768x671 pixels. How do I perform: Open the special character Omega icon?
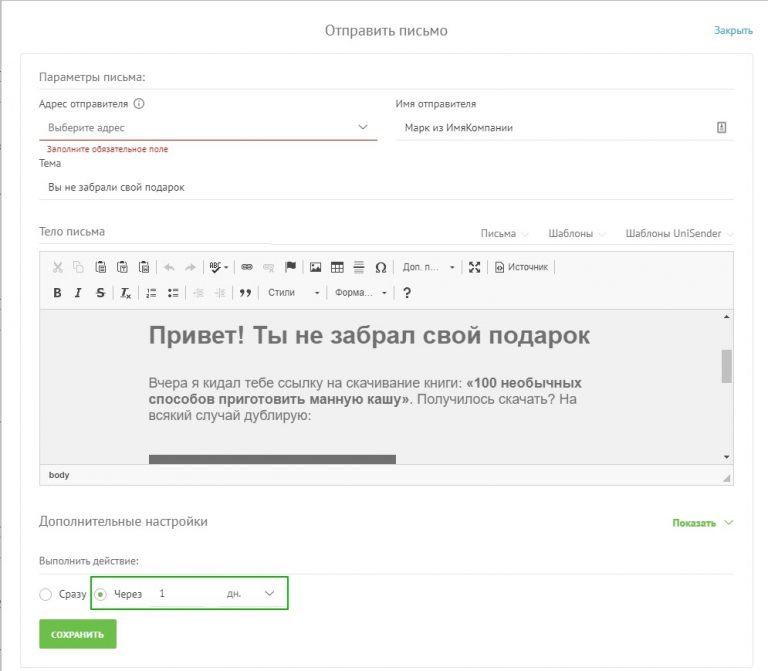[380, 267]
